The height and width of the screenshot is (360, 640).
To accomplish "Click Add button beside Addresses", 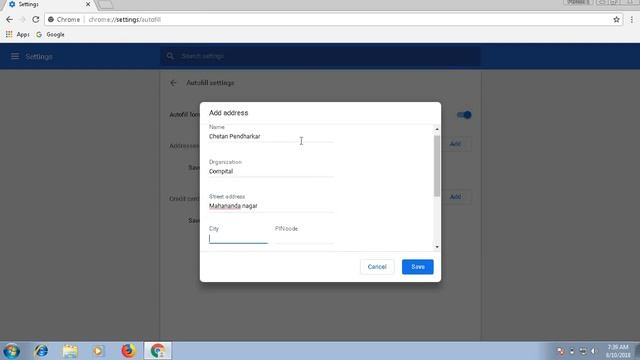I will point(456,144).
